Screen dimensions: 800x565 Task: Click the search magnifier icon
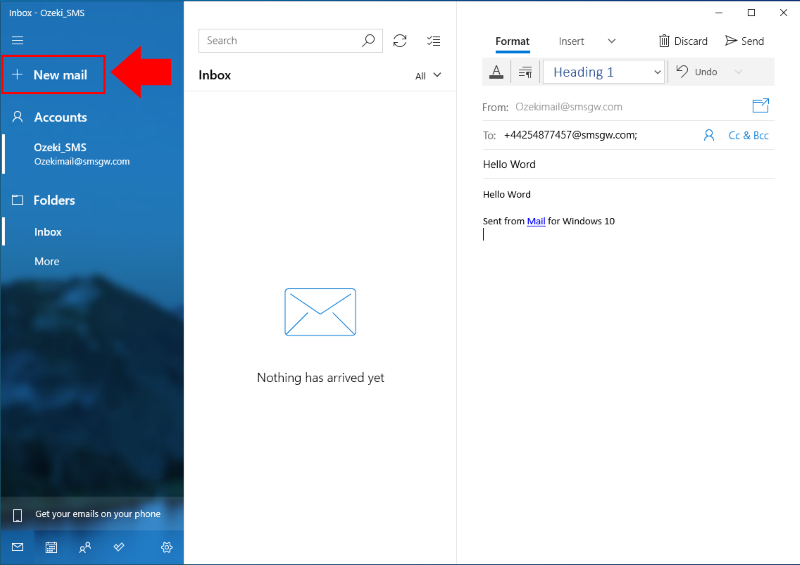pyautogui.click(x=368, y=40)
